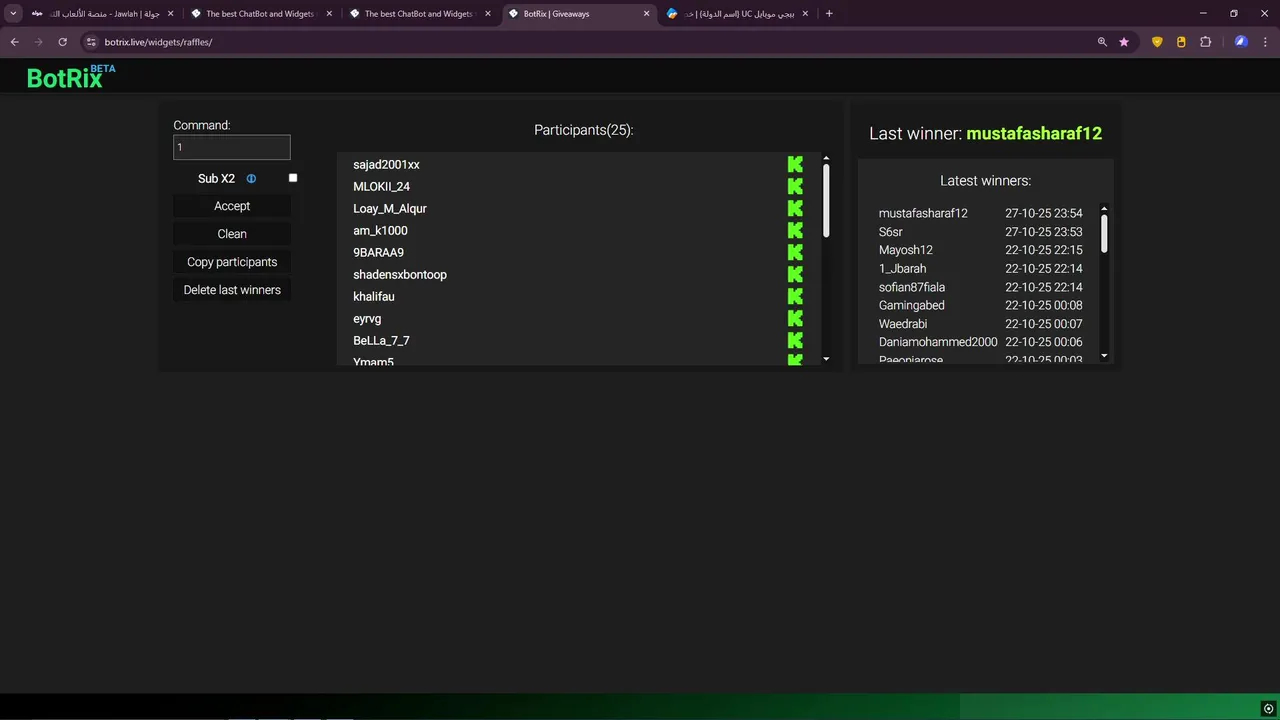Click the circular icon at bottom-right corner
1280x720 pixels.
pos(1268,708)
